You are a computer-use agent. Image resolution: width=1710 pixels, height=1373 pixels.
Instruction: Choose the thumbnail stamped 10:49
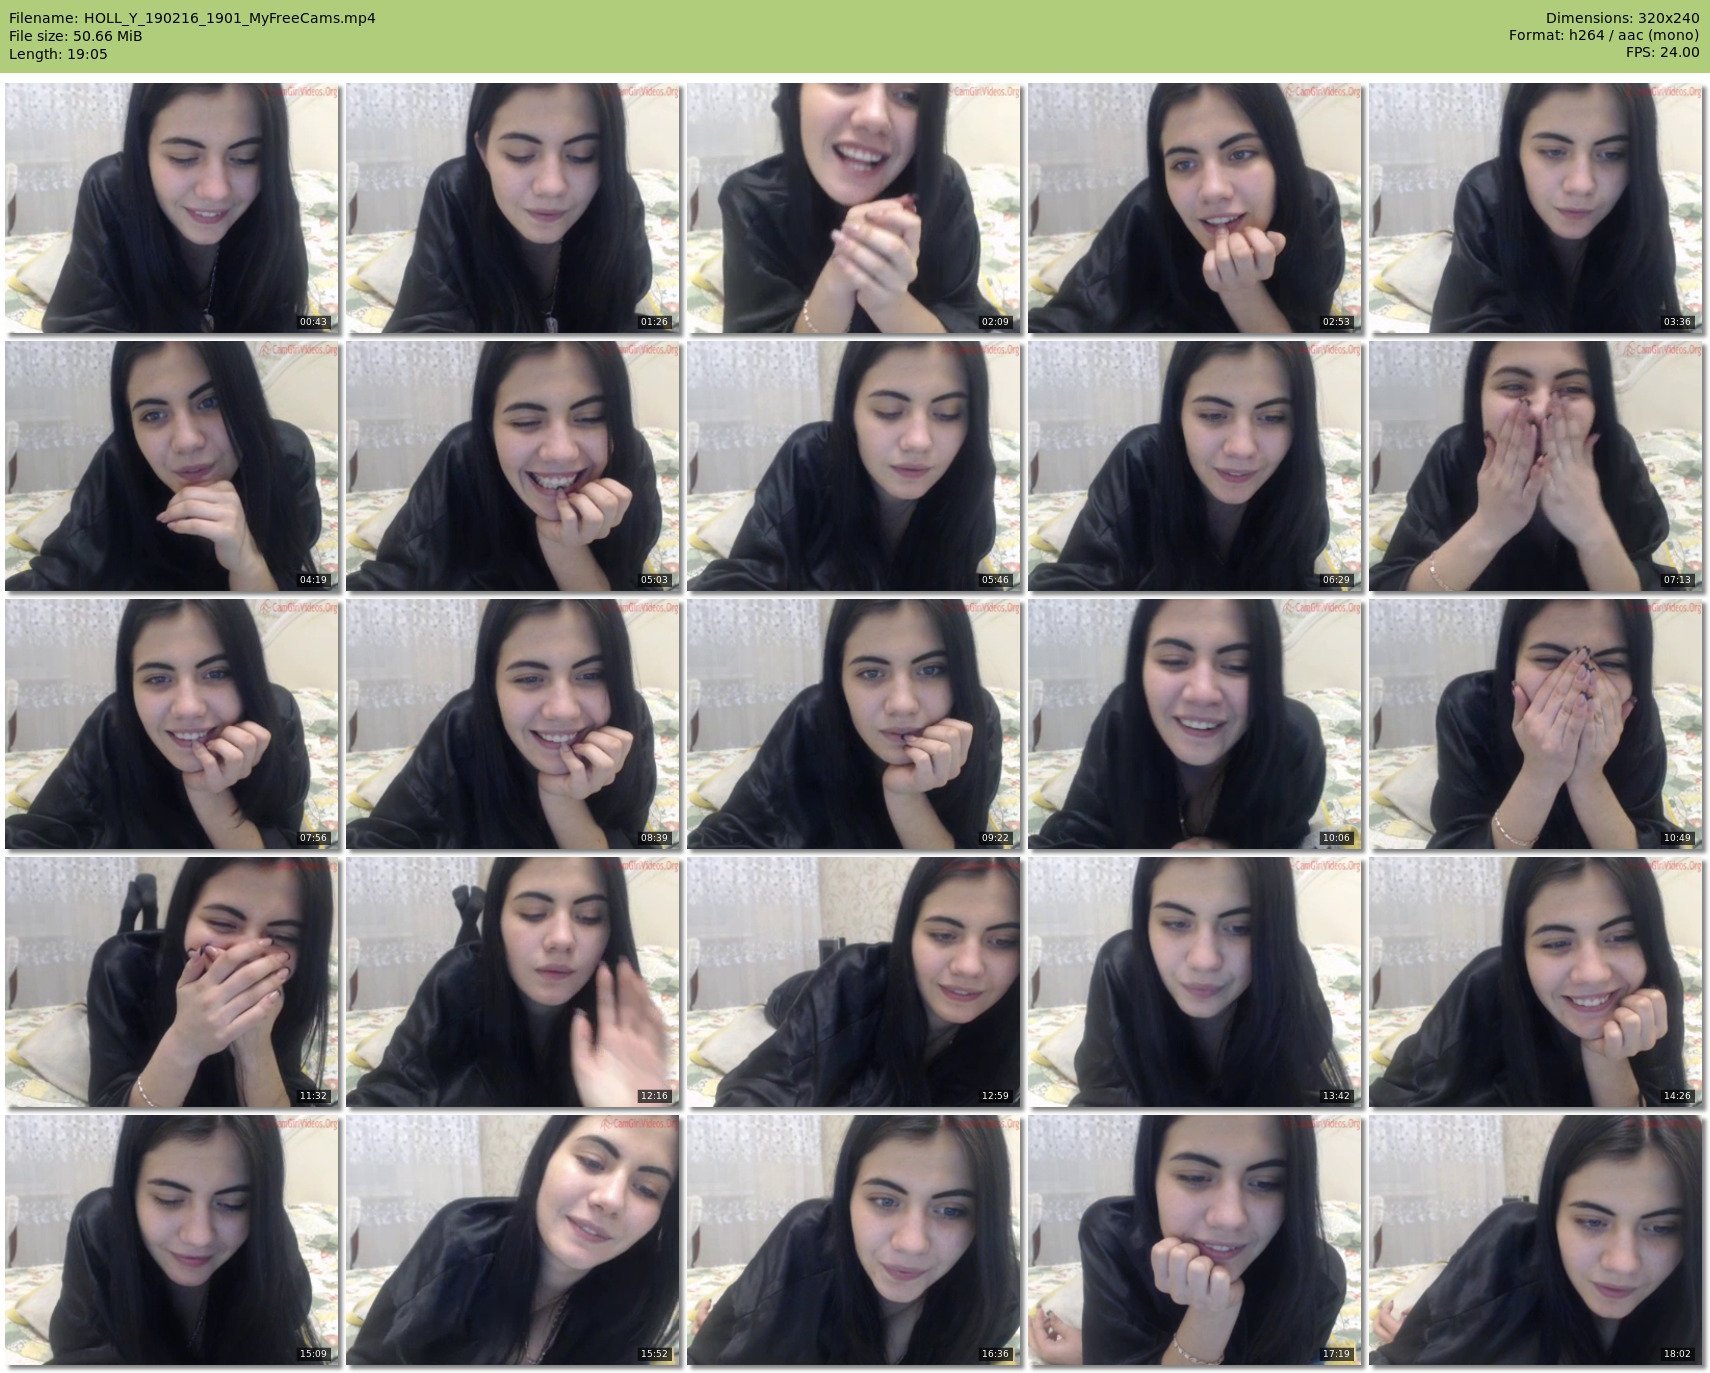pos(1536,724)
